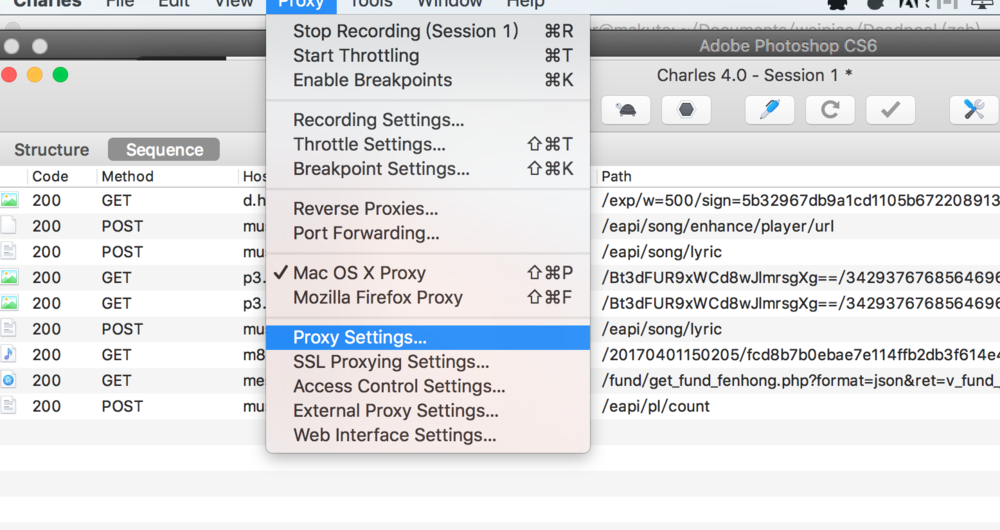Click the turtle throttling toolbar icon
The width and height of the screenshot is (1000, 530).
(626, 110)
